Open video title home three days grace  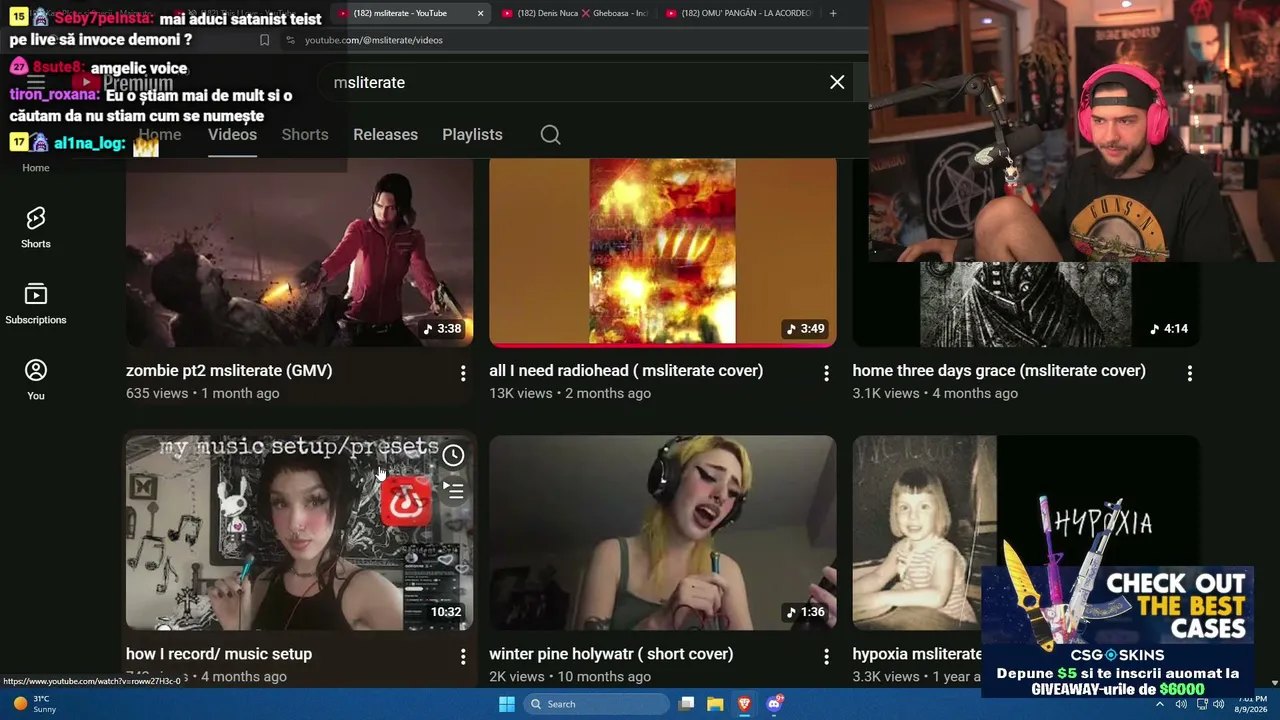[x=999, y=371]
